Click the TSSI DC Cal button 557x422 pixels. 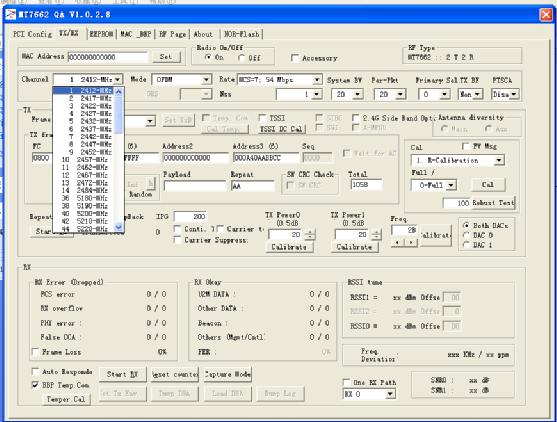[281, 129]
